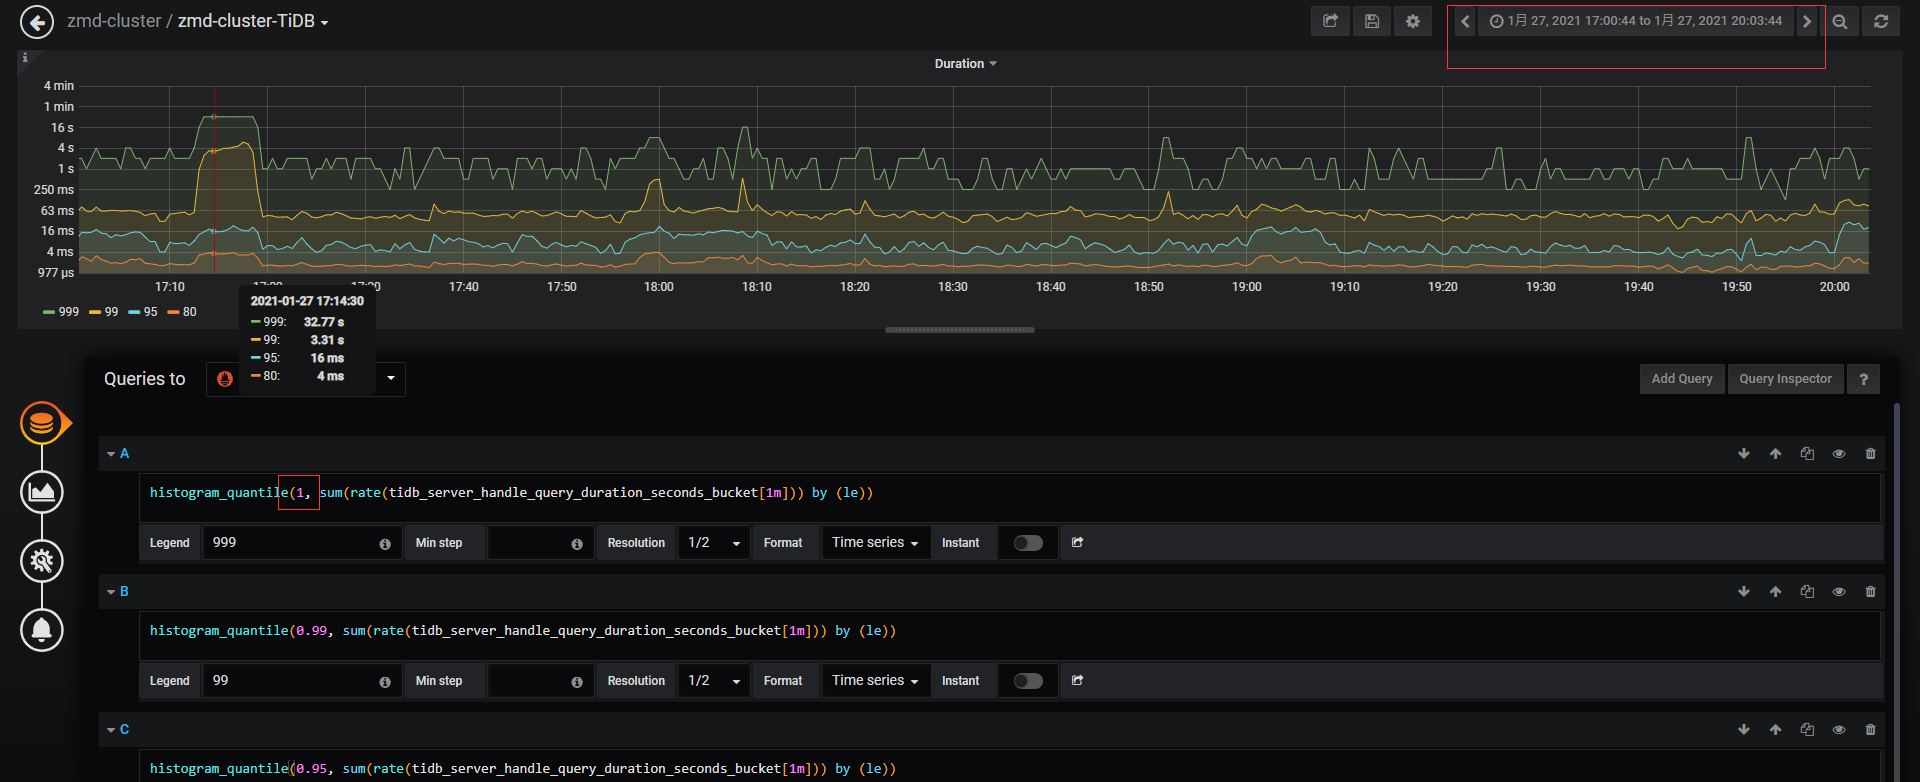Click the share dashboard icon
The image size is (1920, 782).
(x=1330, y=21)
